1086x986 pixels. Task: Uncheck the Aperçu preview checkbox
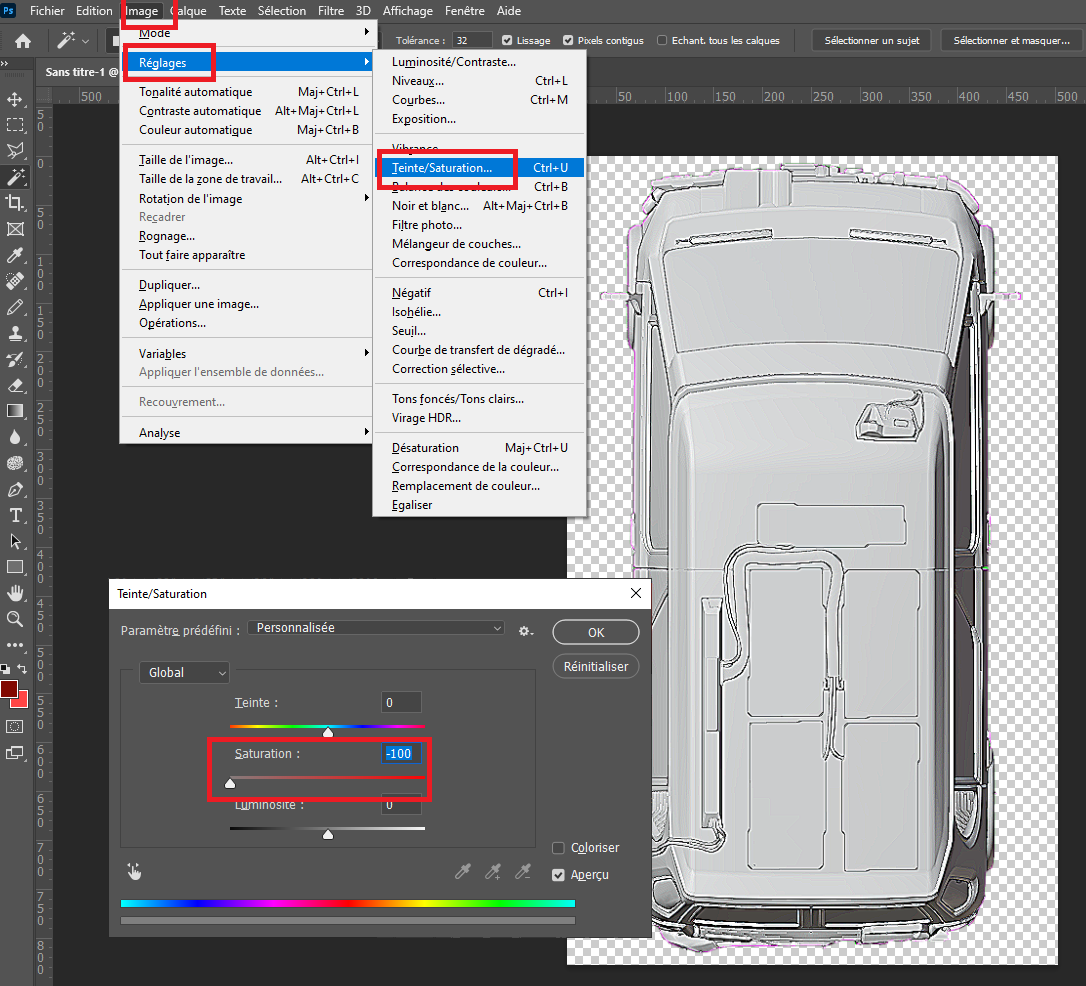(x=559, y=875)
